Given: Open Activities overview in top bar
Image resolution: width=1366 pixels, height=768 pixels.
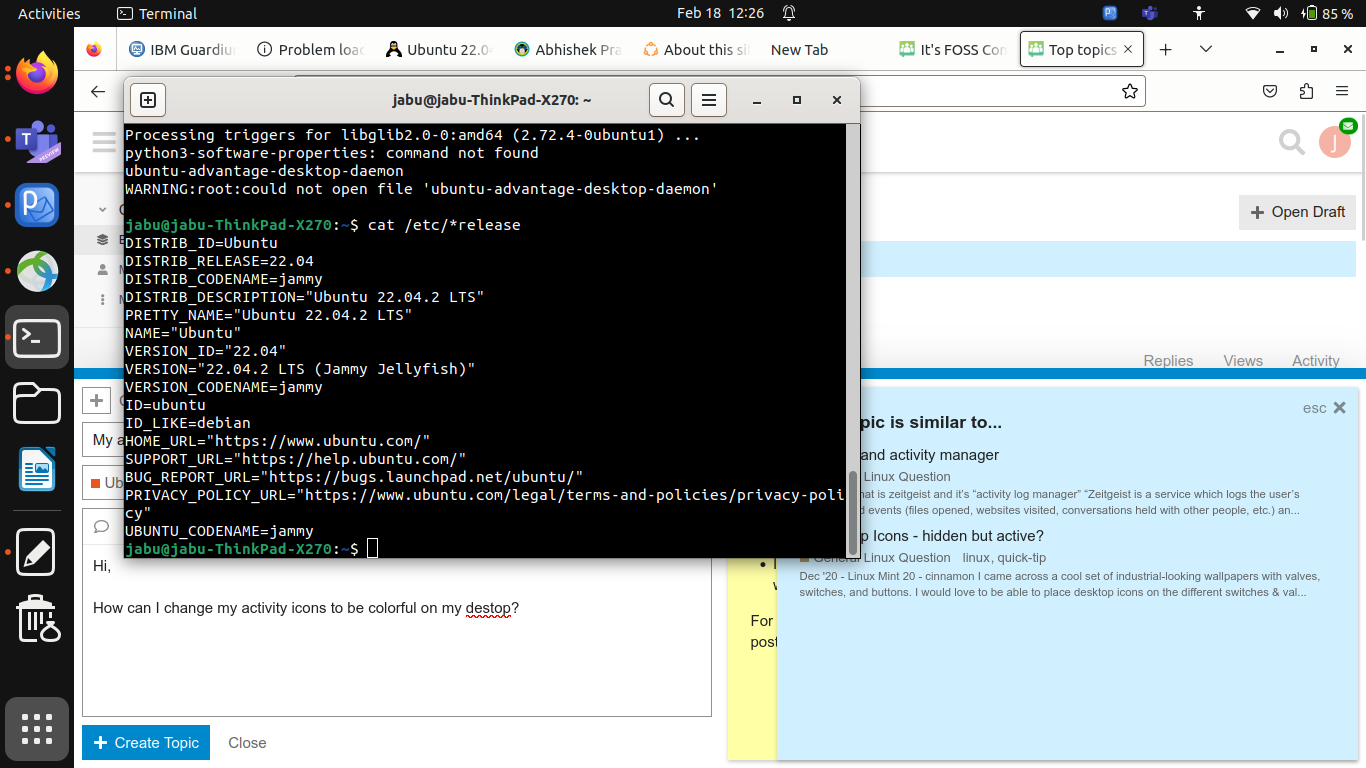Looking at the screenshot, I should pos(49,13).
